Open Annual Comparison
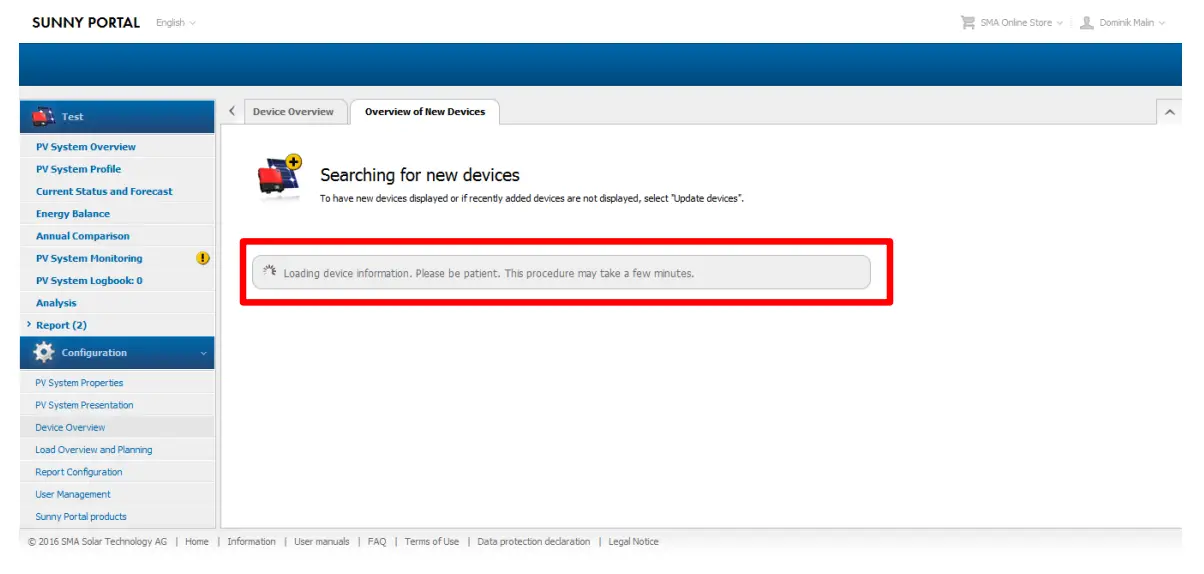Image resolution: width=1204 pixels, height=574 pixels. (83, 236)
